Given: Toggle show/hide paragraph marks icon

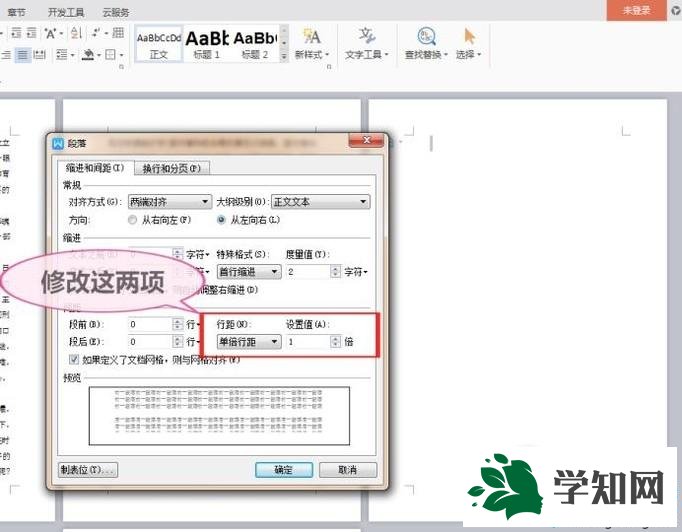Looking at the screenshot, I should click(95, 33).
